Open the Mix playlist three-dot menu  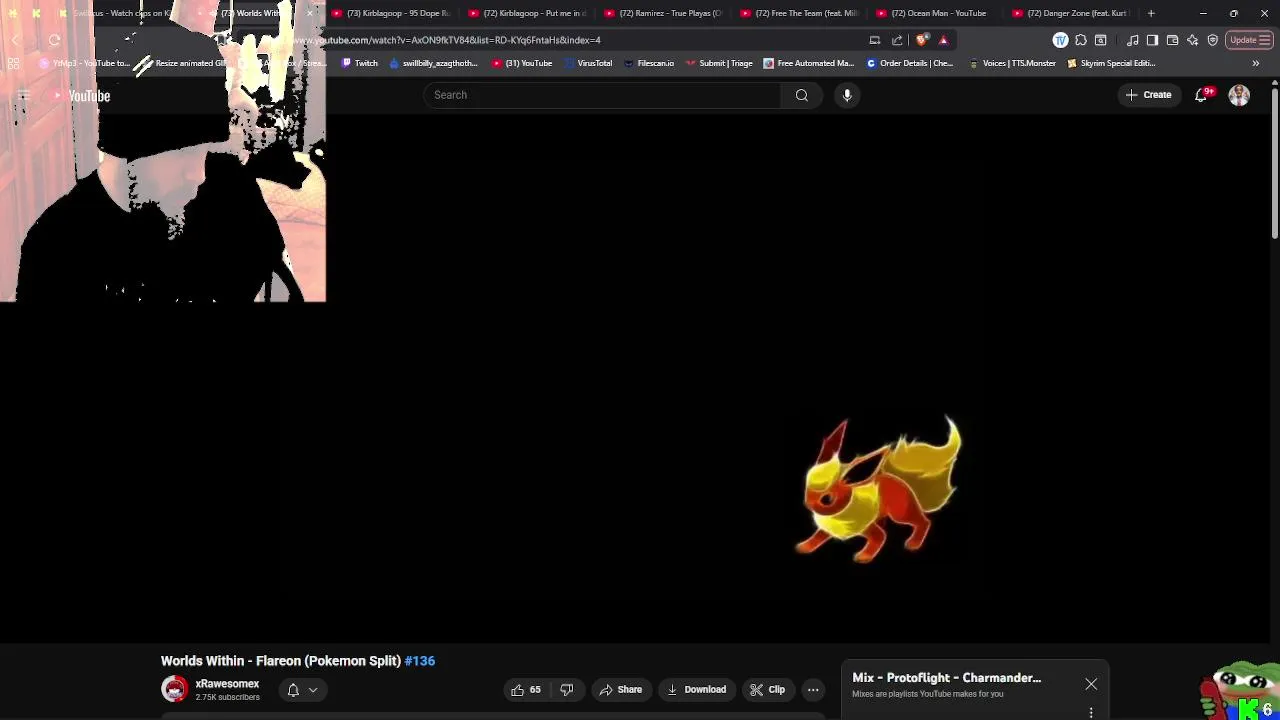click(x=1091, y=712)
